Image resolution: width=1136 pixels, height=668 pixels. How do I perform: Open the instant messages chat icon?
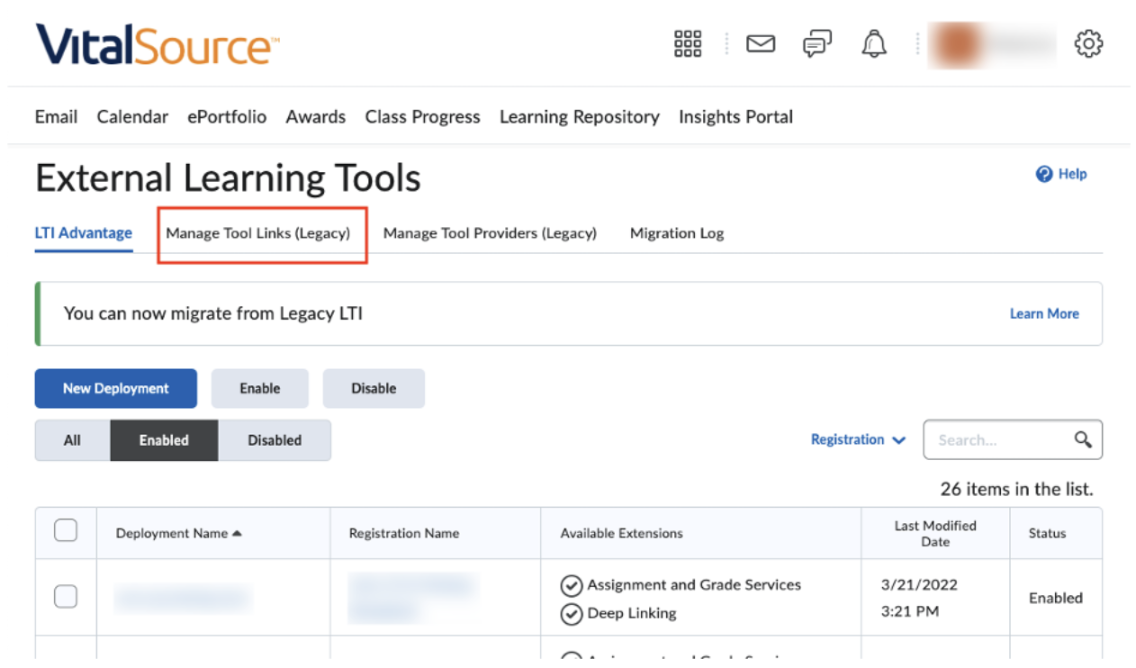click(x=816, y=43)
